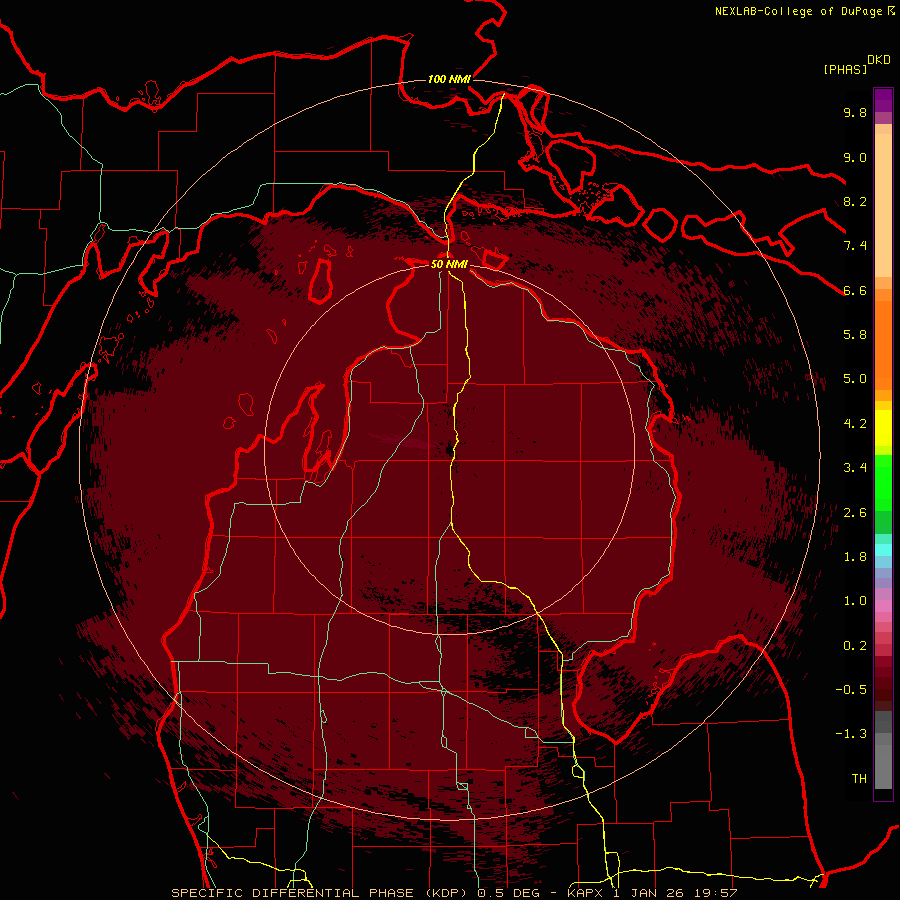The image size is (900, 900).
Task: Pick the yellow segment of the color bar
Action: click(x=883, y=428)
